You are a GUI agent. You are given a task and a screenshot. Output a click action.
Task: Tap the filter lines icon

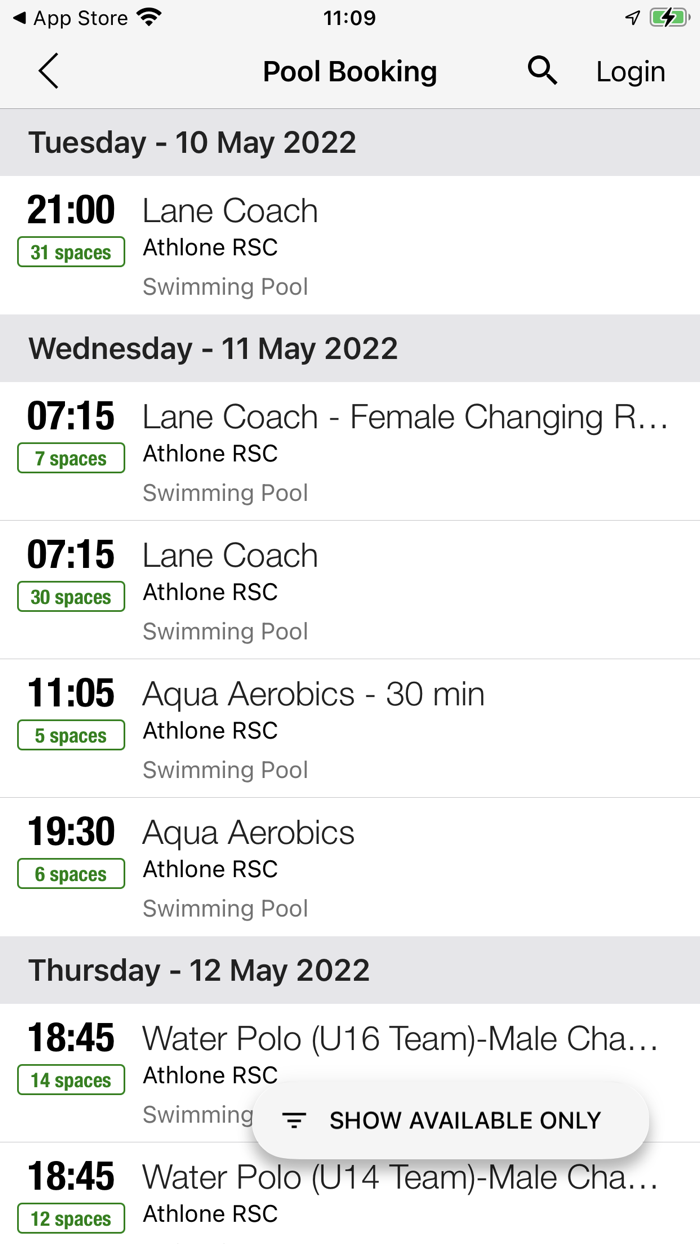(293, 1121)
